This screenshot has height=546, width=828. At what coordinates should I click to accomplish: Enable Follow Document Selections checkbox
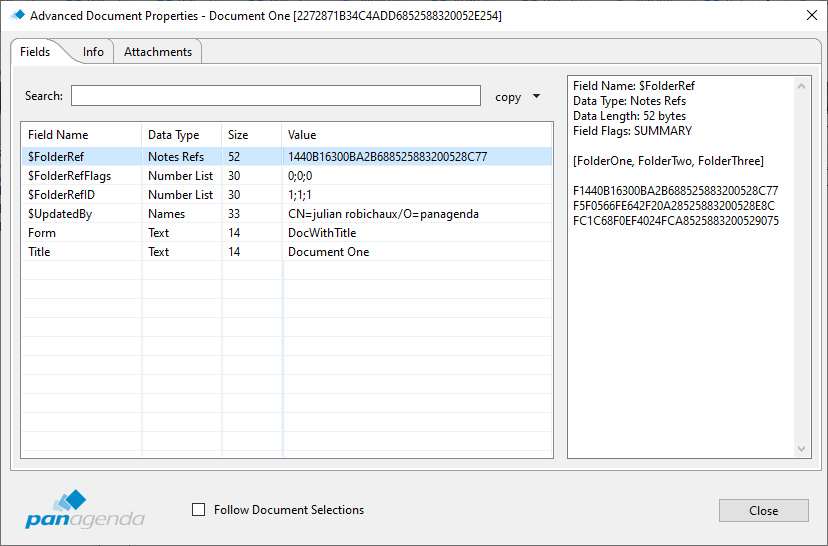tap(198, 510)
